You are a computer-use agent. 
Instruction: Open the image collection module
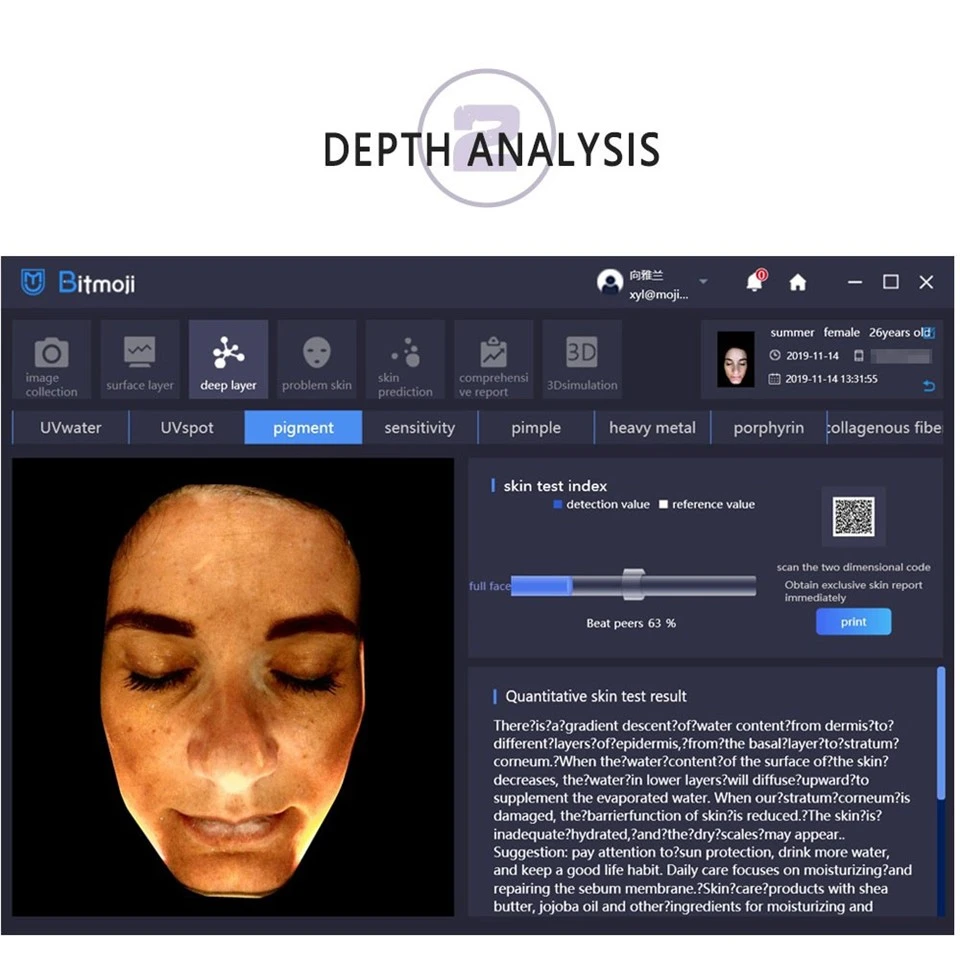[x=51, y=359]
